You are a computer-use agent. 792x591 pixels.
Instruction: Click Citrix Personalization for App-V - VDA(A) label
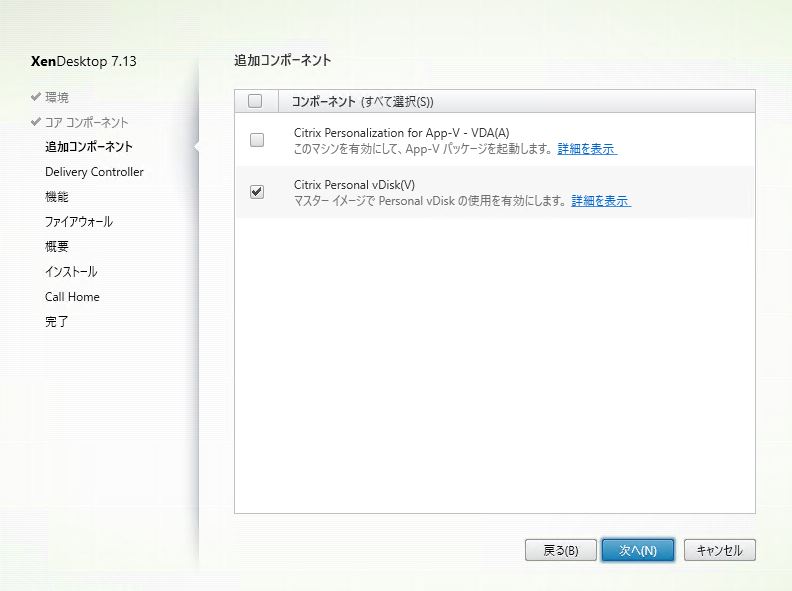coord(402,133)
